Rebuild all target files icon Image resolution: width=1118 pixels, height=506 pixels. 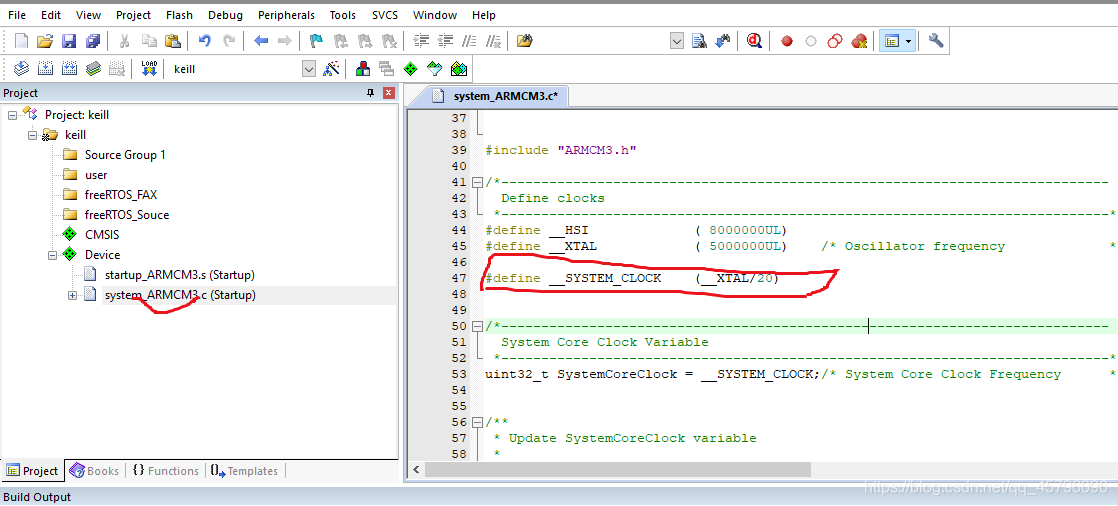pos(69,68)
